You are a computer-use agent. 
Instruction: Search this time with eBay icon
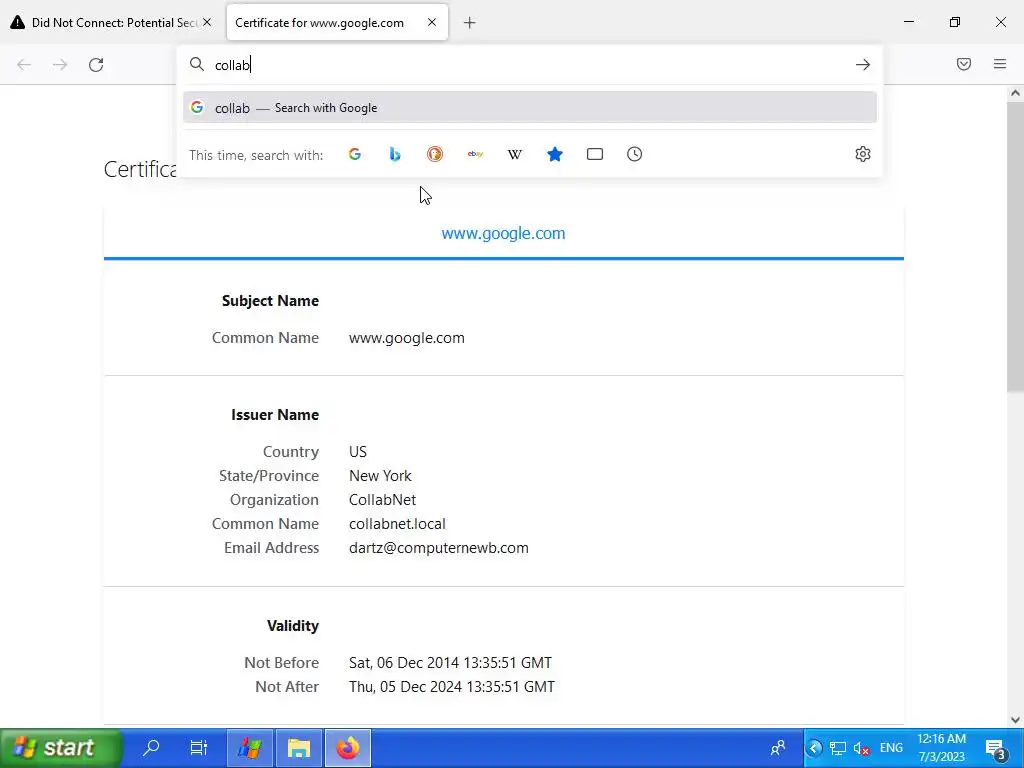(475, 154)
